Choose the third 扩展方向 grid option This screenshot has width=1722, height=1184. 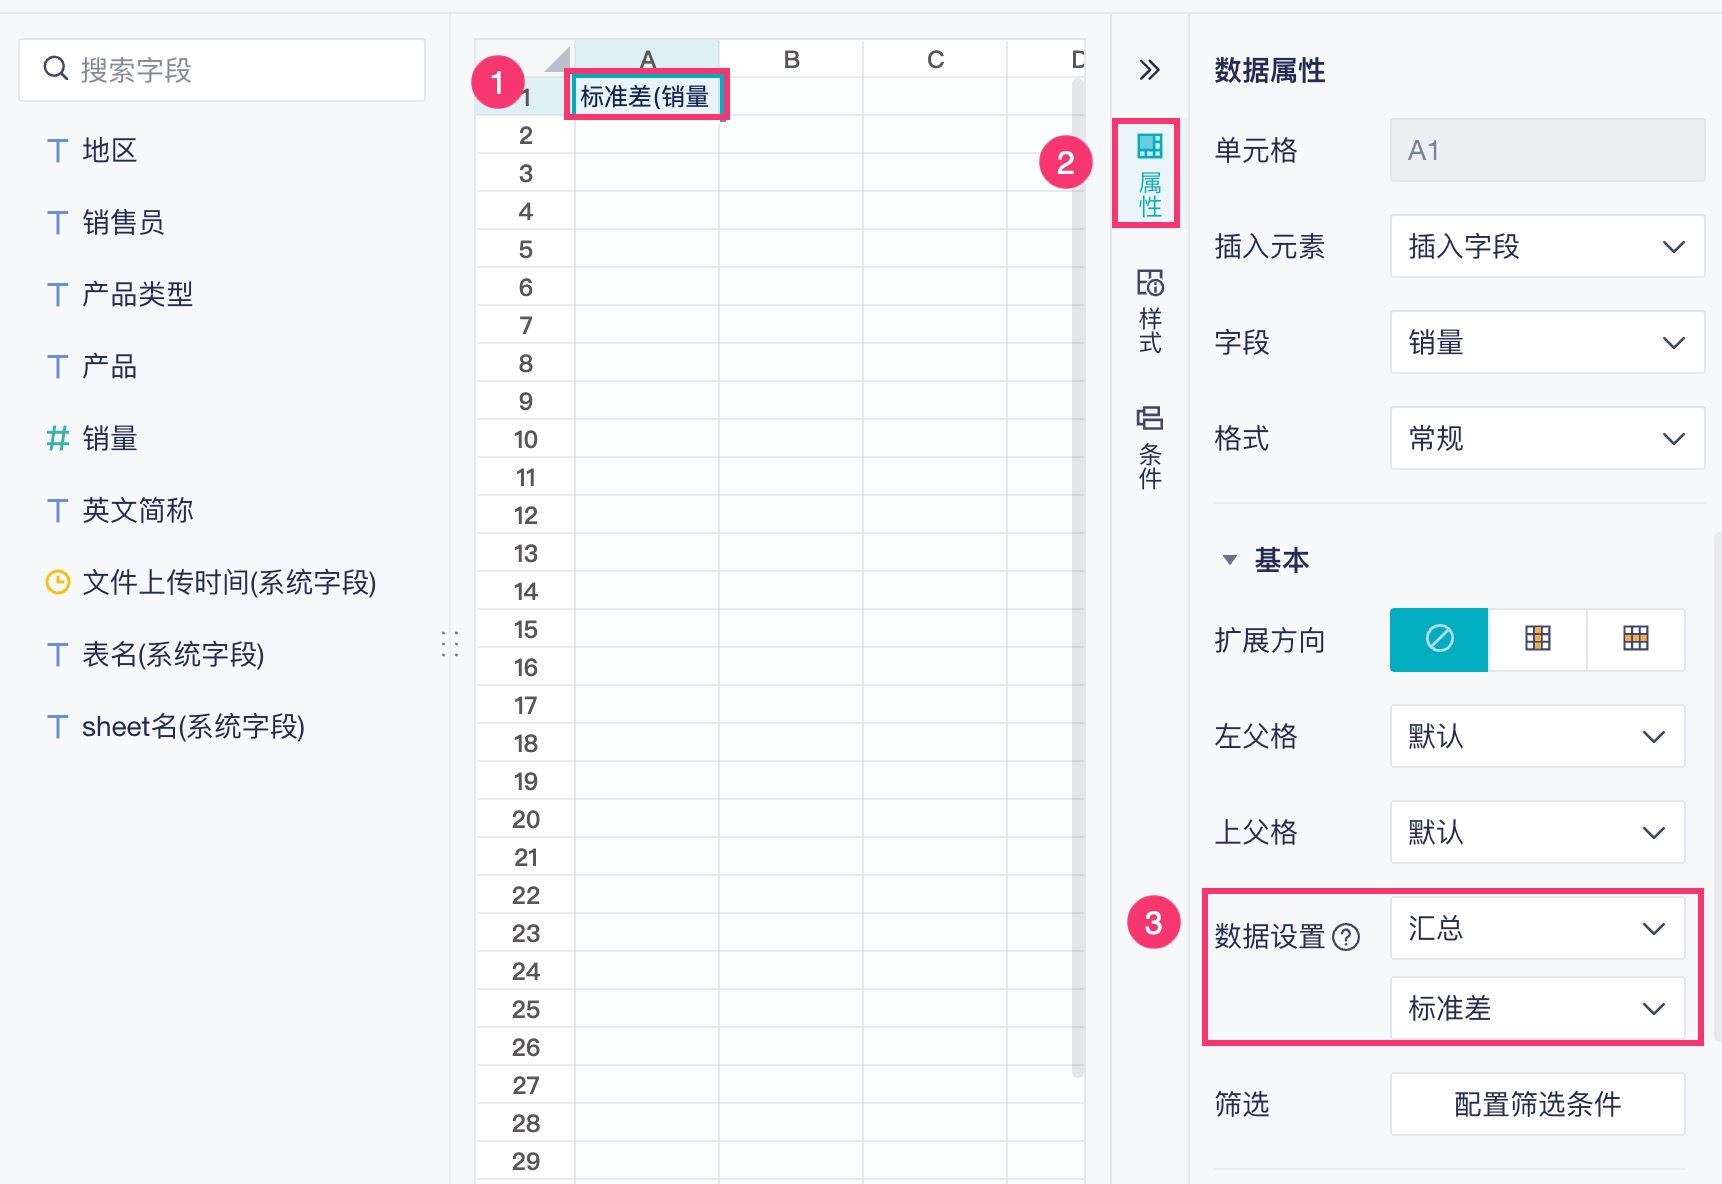coord(1635,639)
